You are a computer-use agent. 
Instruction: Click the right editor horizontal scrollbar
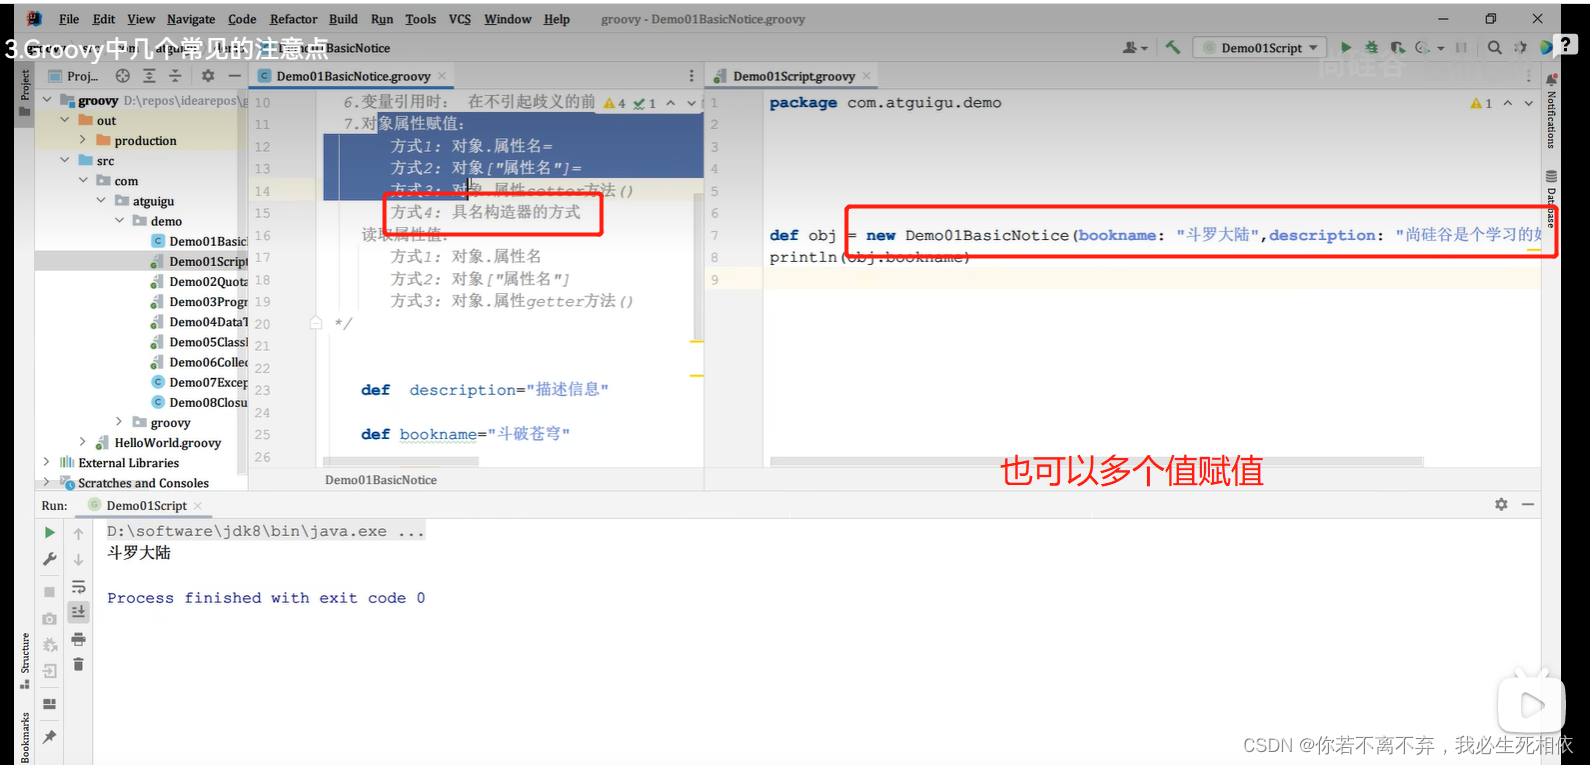coord(1096,462)
